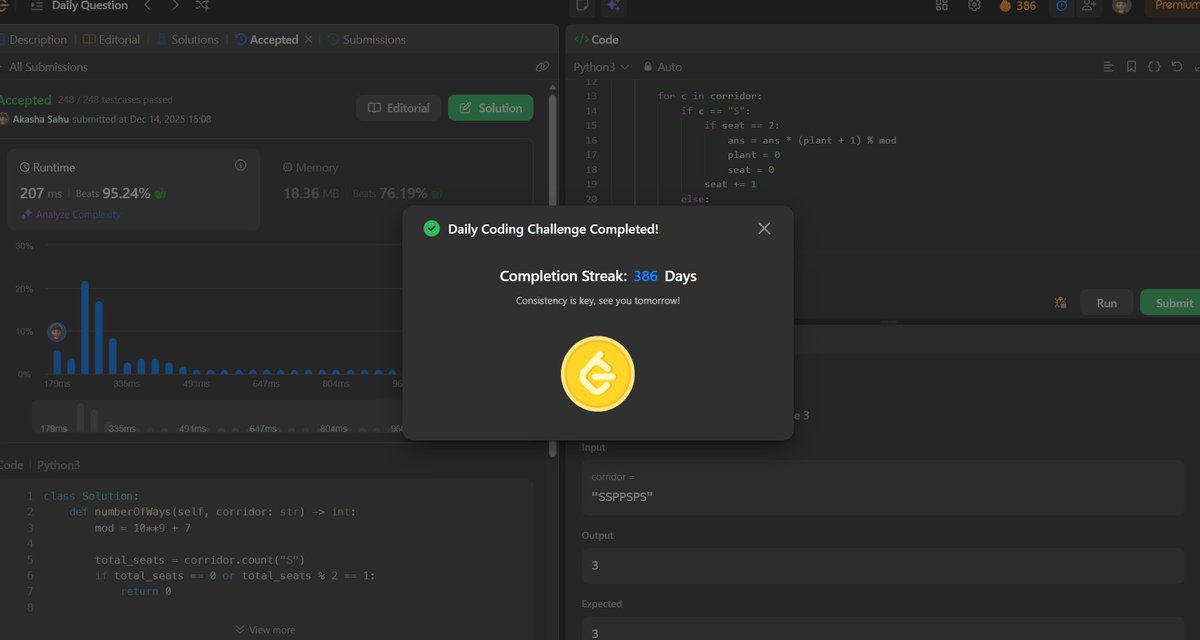Switch to the Submissions tab
The image size is (1200, 640).
coord(367,40)
